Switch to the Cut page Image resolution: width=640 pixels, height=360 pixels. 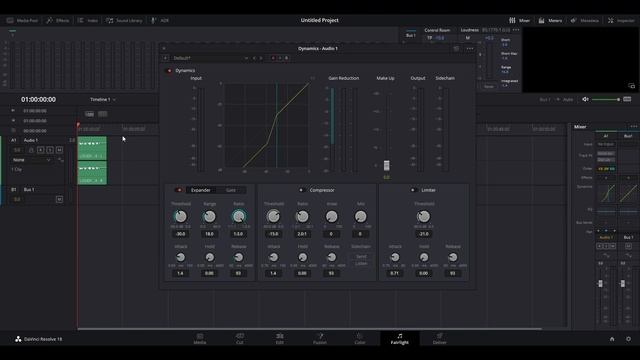coord(240,338)
